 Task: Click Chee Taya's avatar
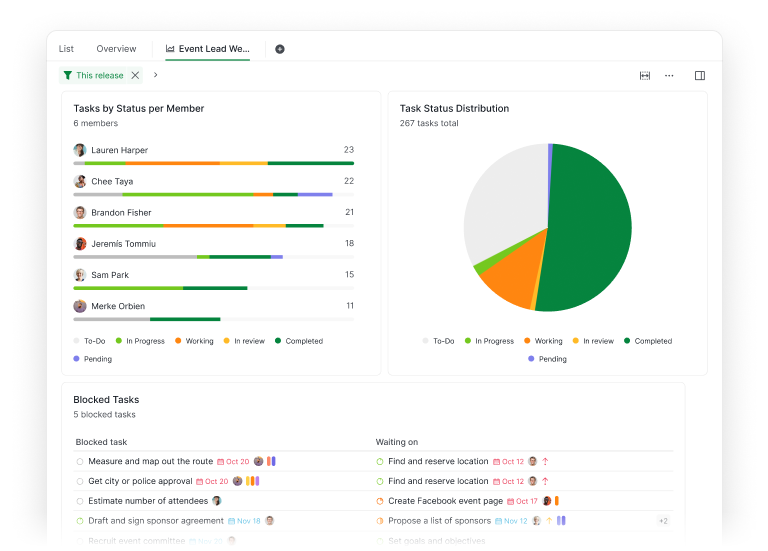80,181
